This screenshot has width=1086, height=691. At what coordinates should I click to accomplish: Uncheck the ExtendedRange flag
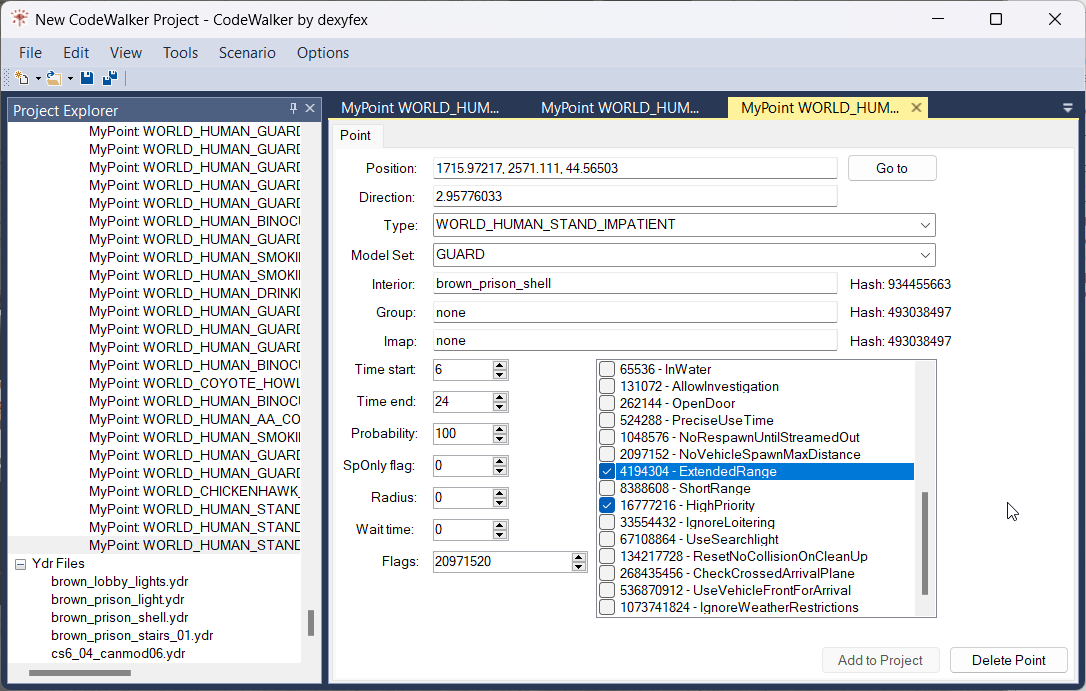(607, 472)
